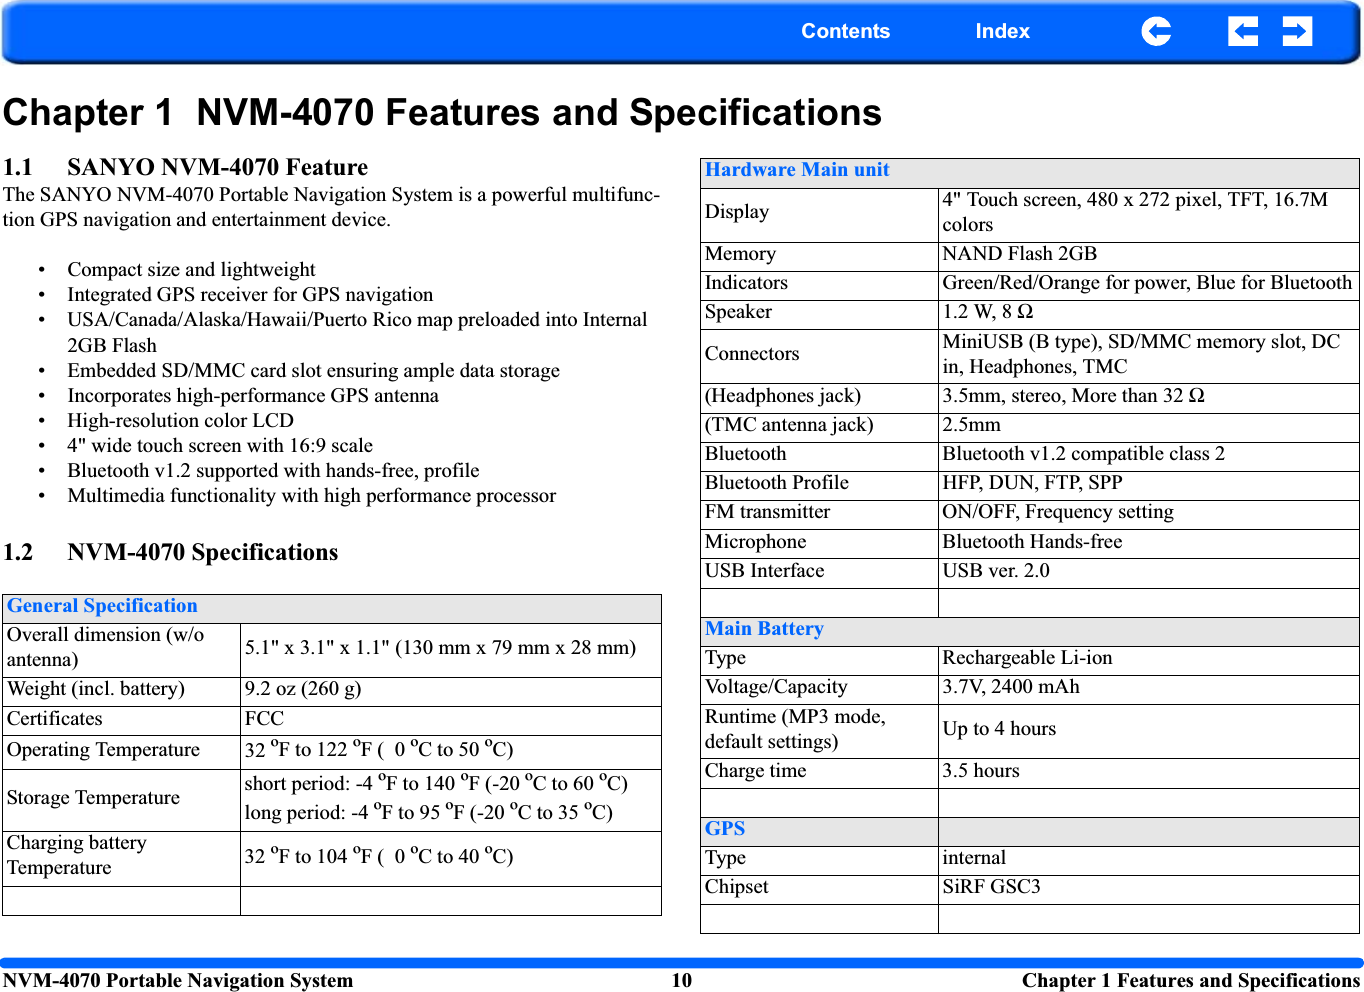1364x992 pixels.
Task: Click the chapter title 'NVM-4070 Features and Specifications'
Action: pos(539,112)
